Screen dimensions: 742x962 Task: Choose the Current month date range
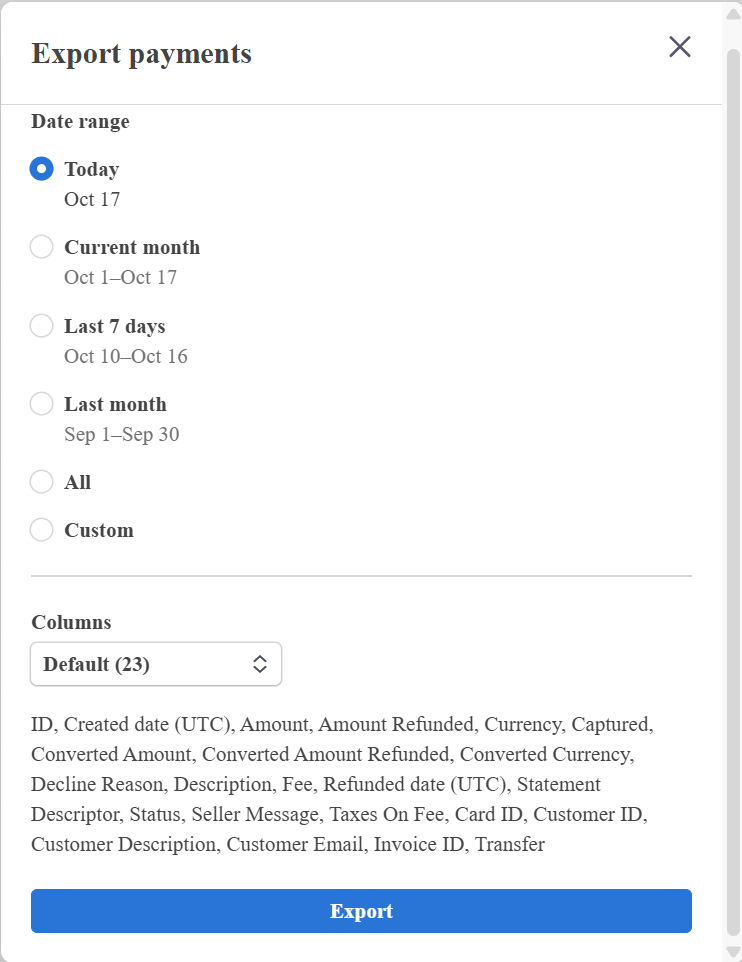tap(41, 247)
